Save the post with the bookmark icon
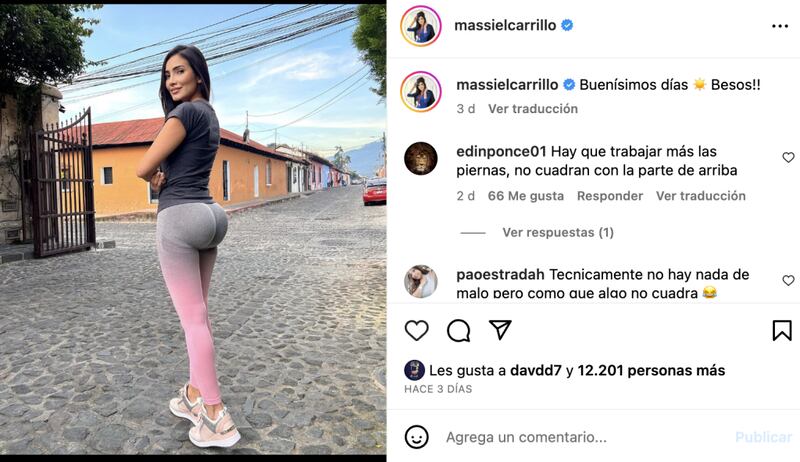 coord(782,330)
